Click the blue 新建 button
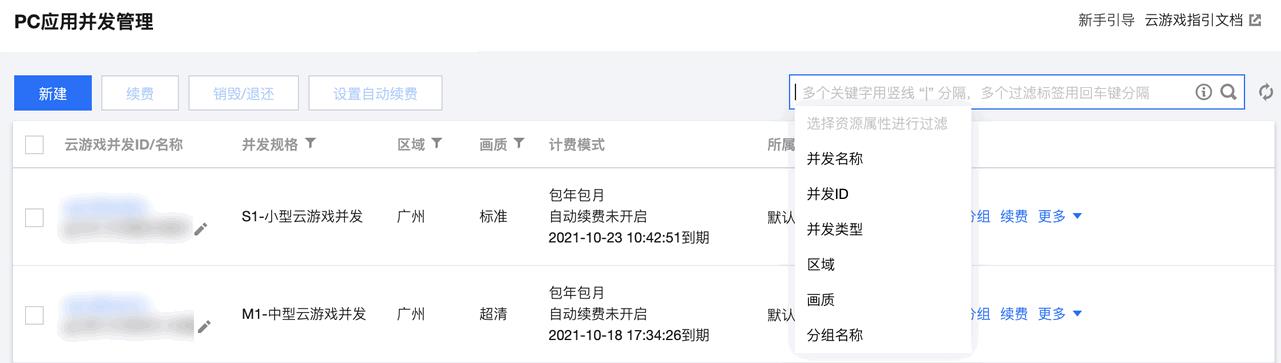Viewport: 1281px width, 363px height. point(53,93)
